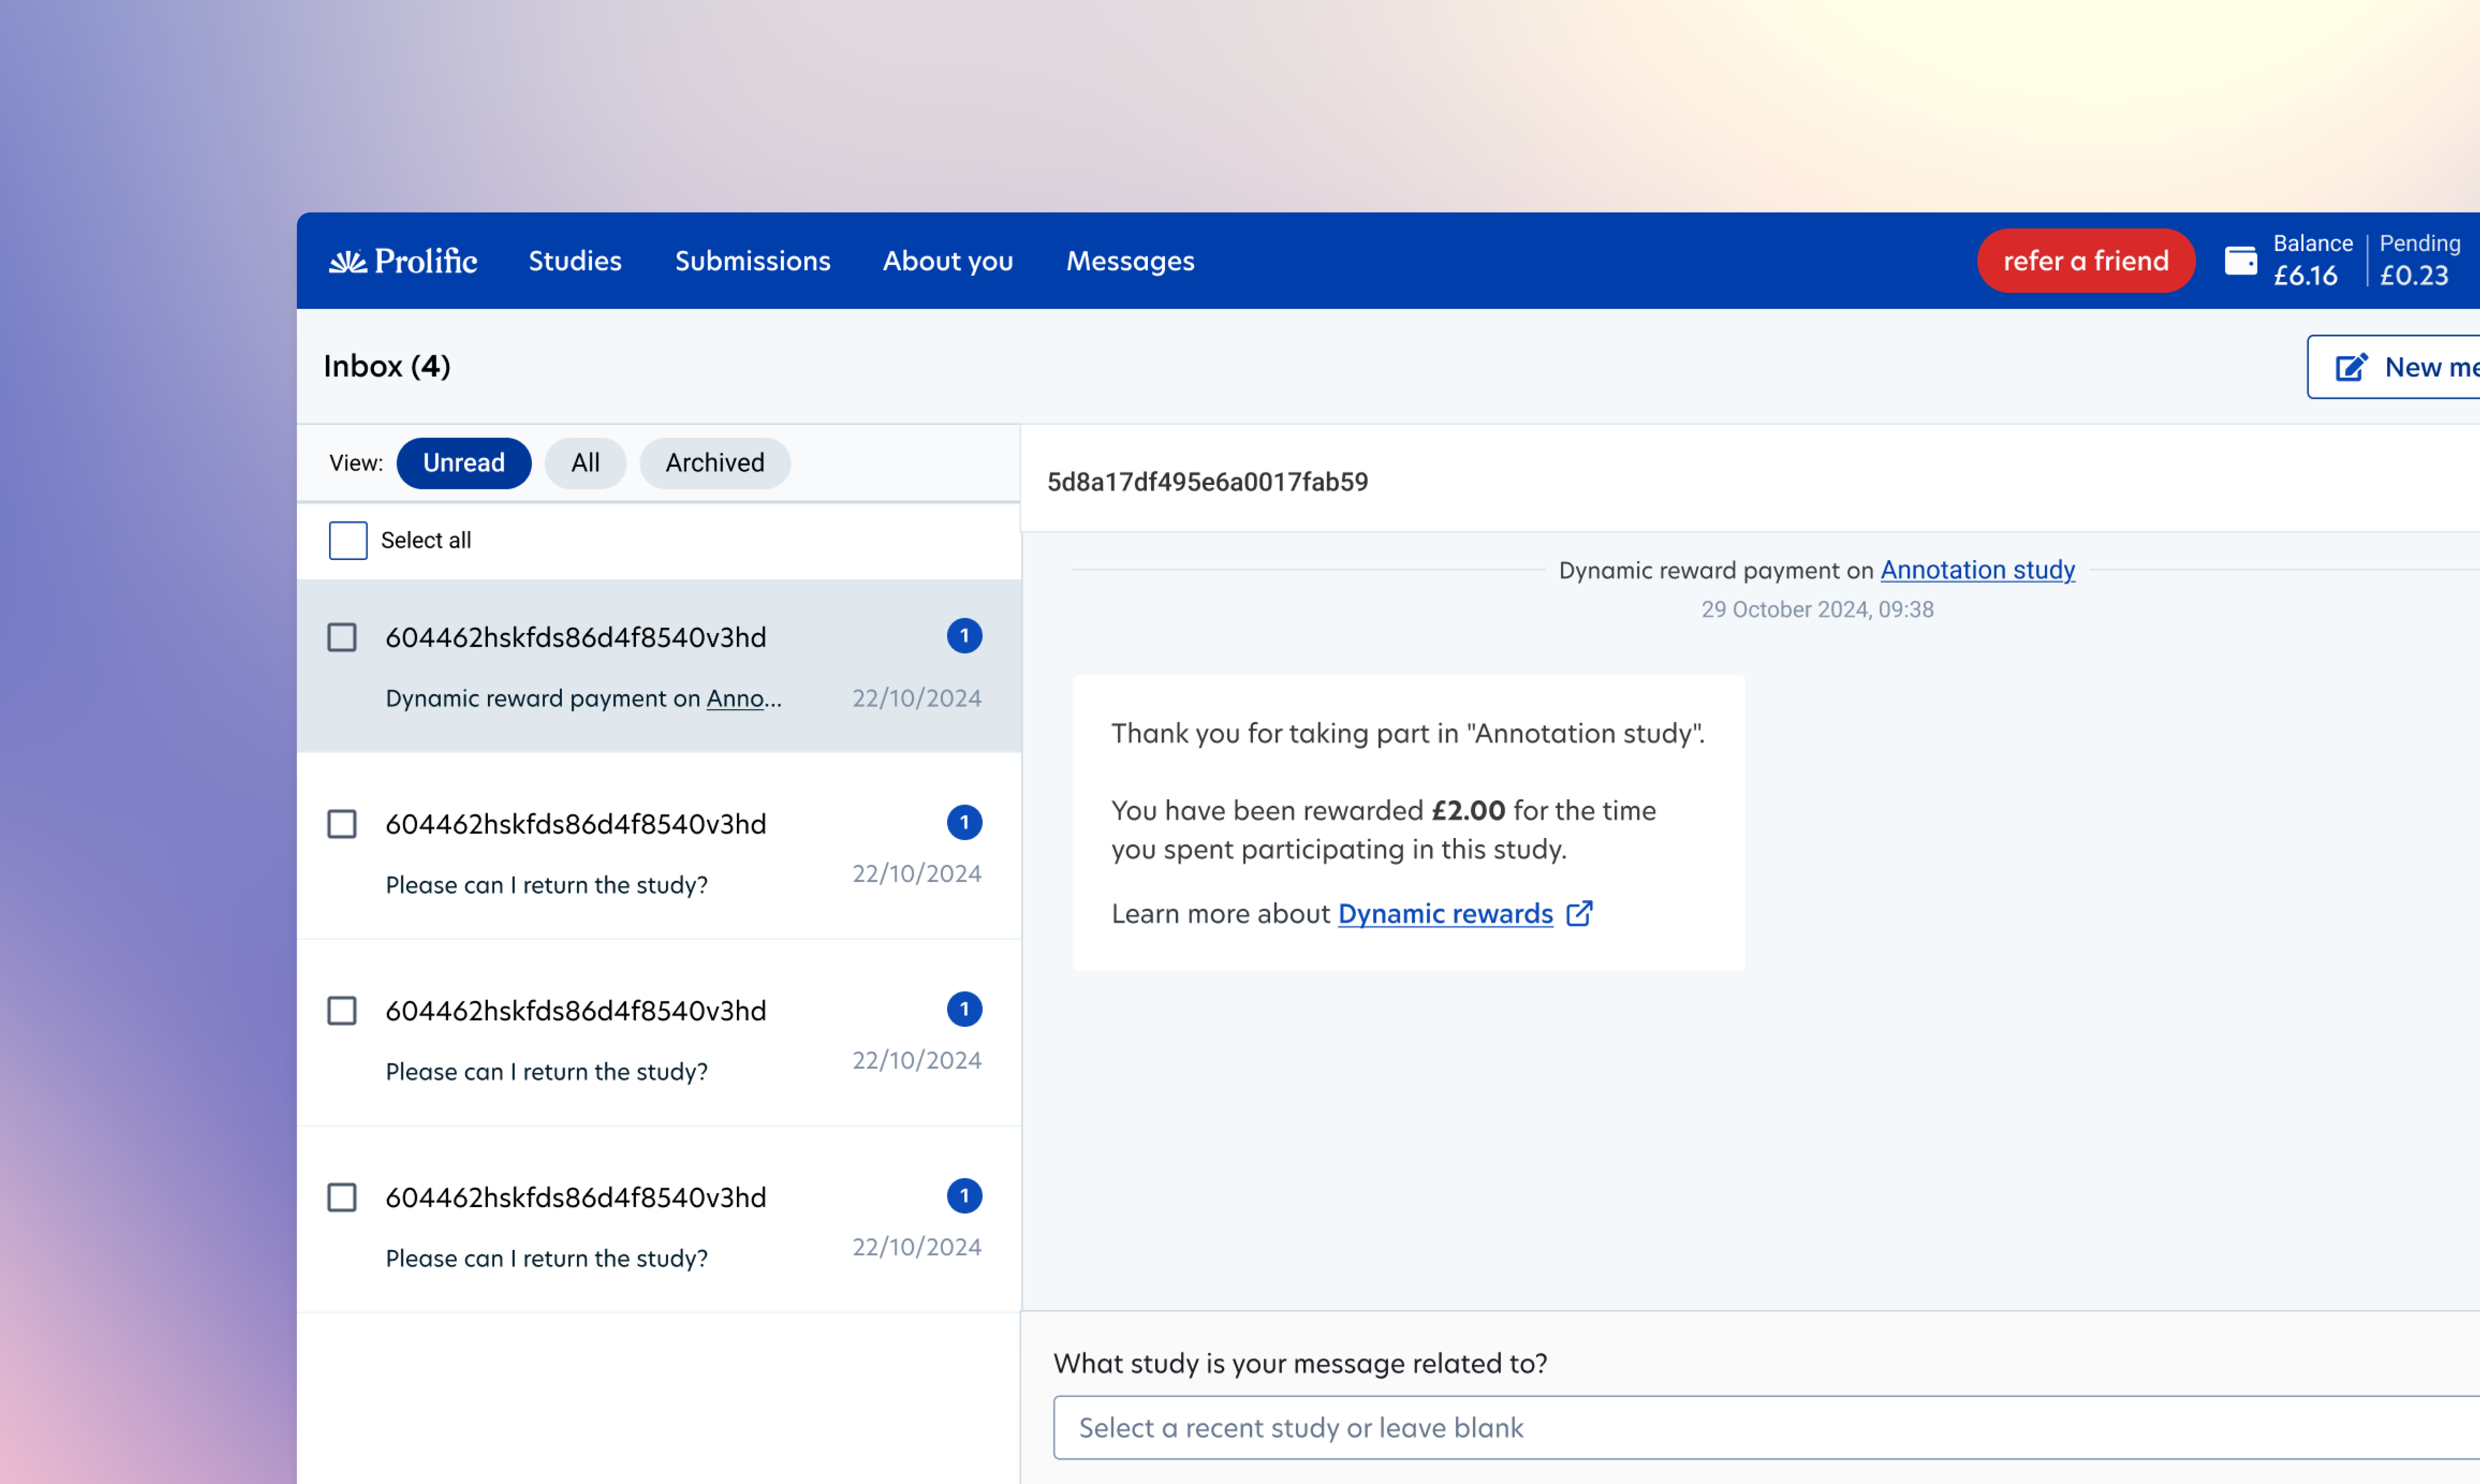This screenshot has height=1484, width=2480.
Task: Tick the Select all checkbox
Action: (x=348, y=540)
